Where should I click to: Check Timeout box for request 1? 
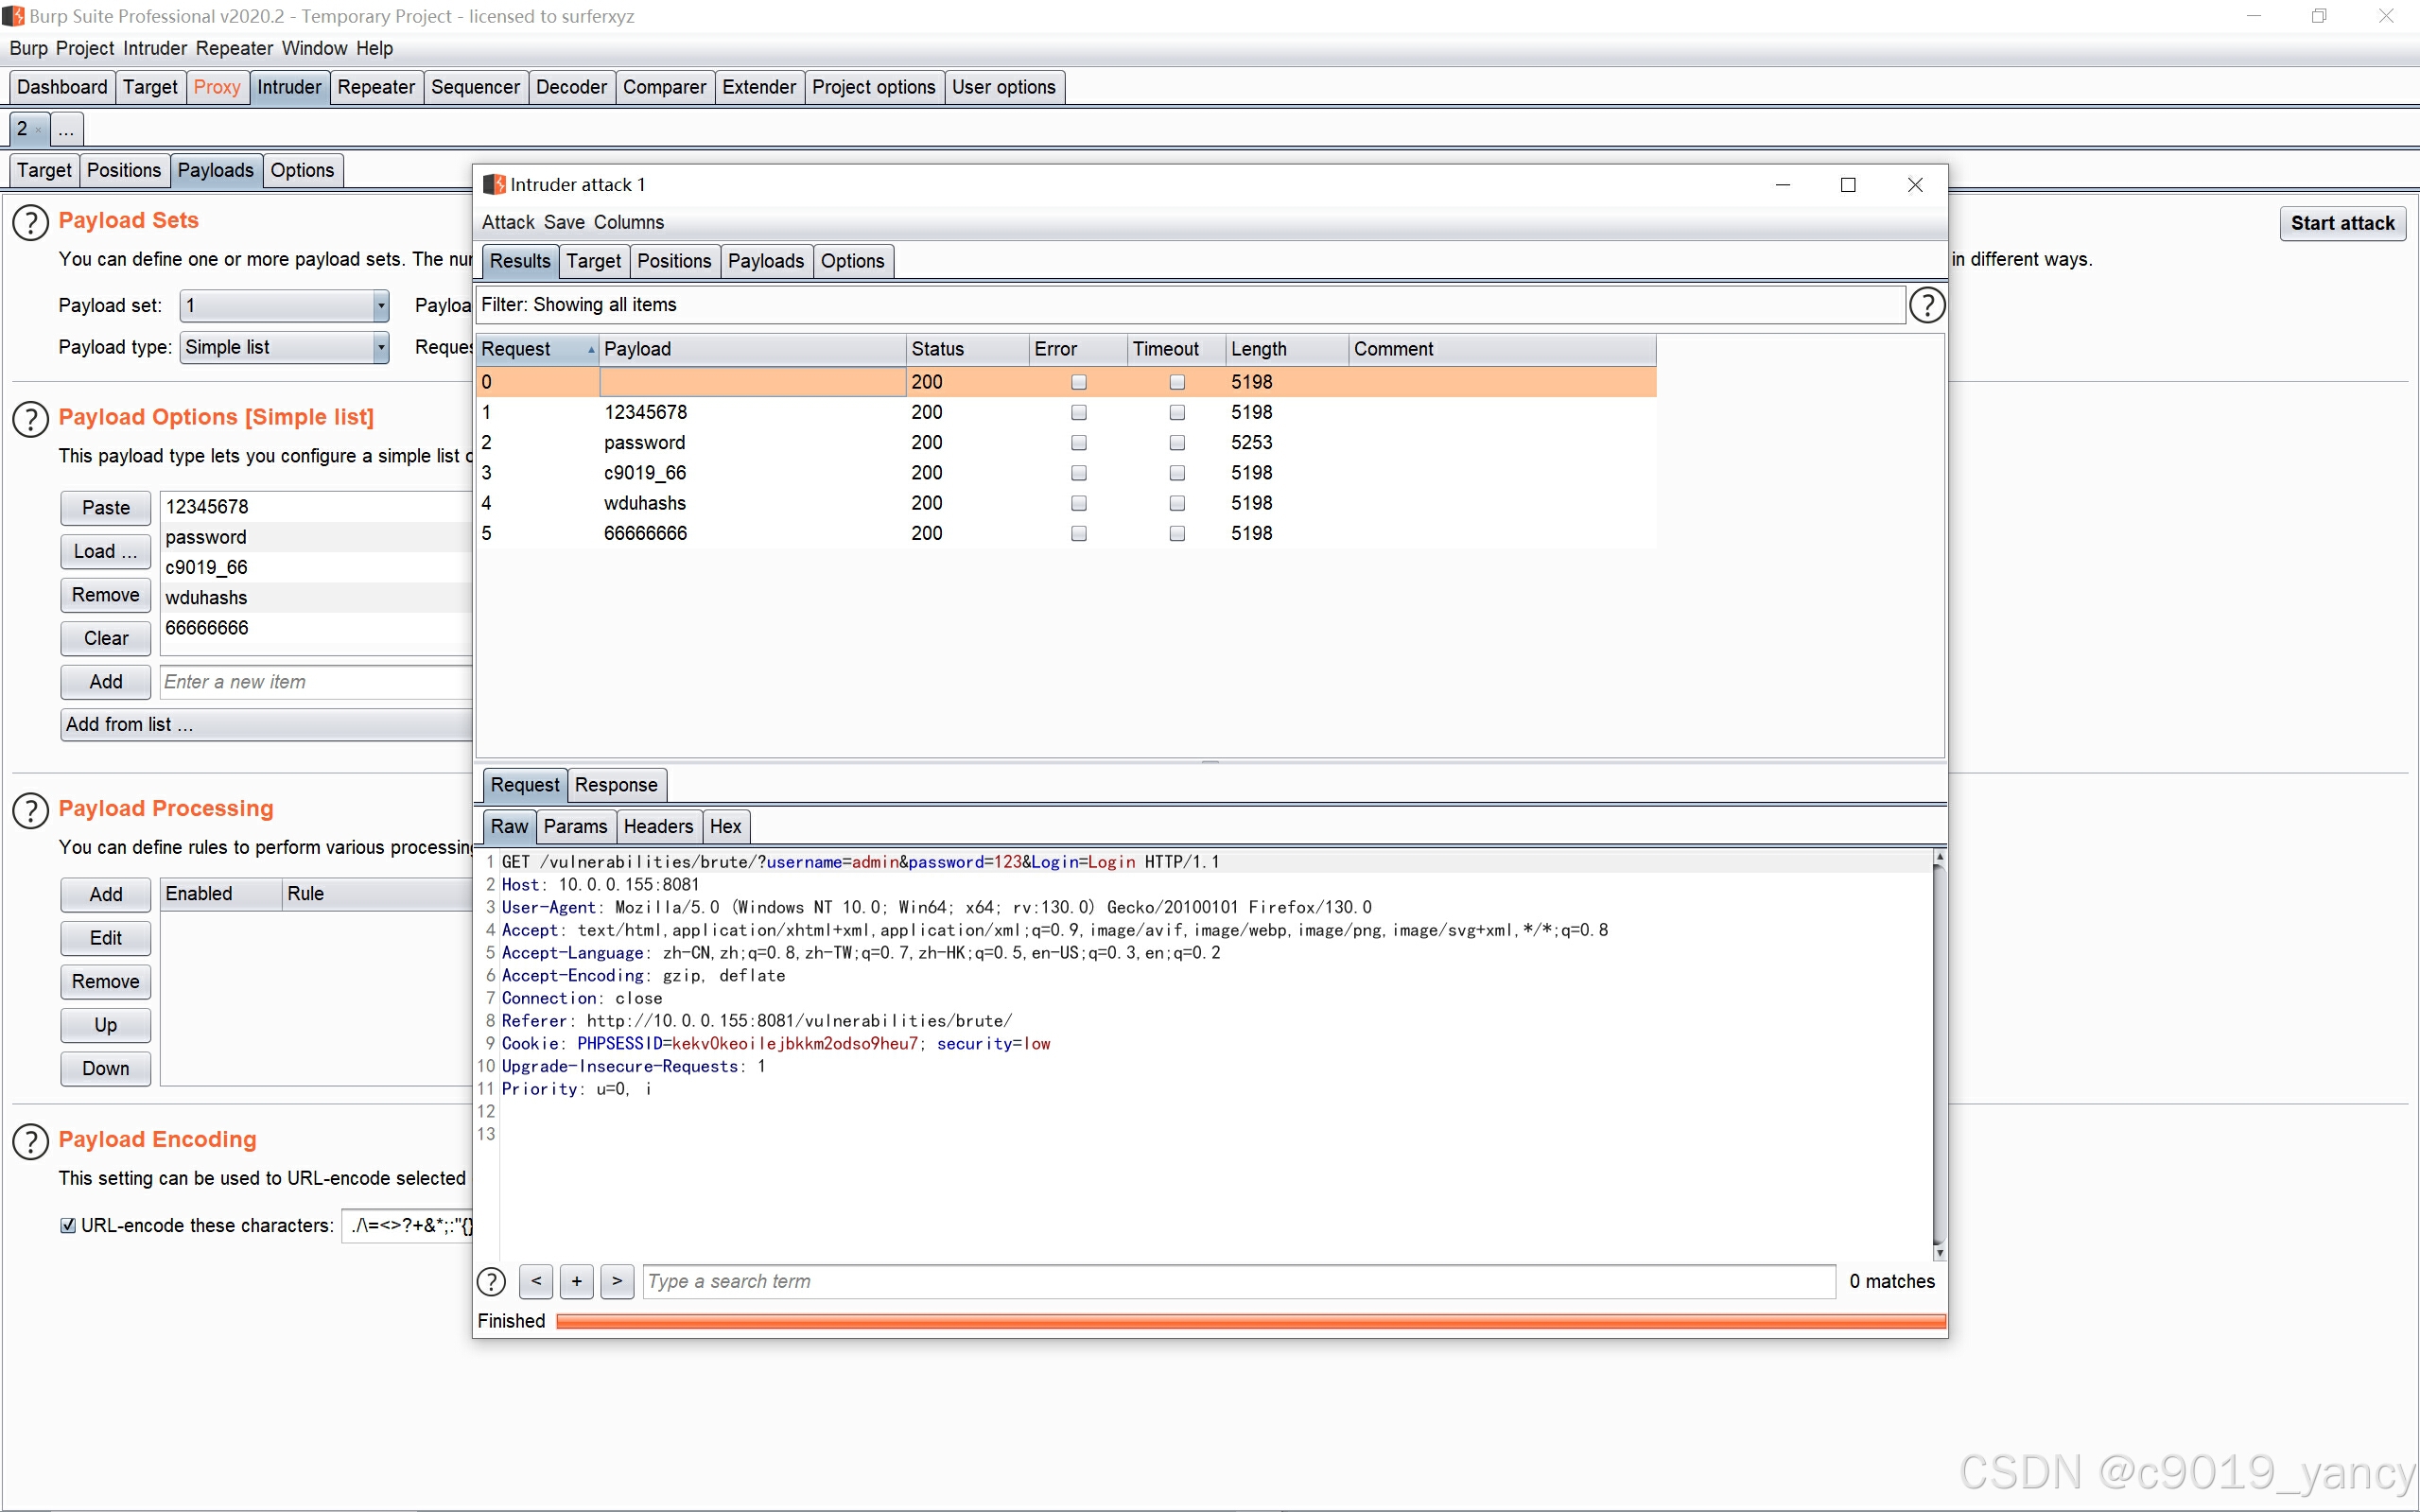click(x=1177, y=413)
